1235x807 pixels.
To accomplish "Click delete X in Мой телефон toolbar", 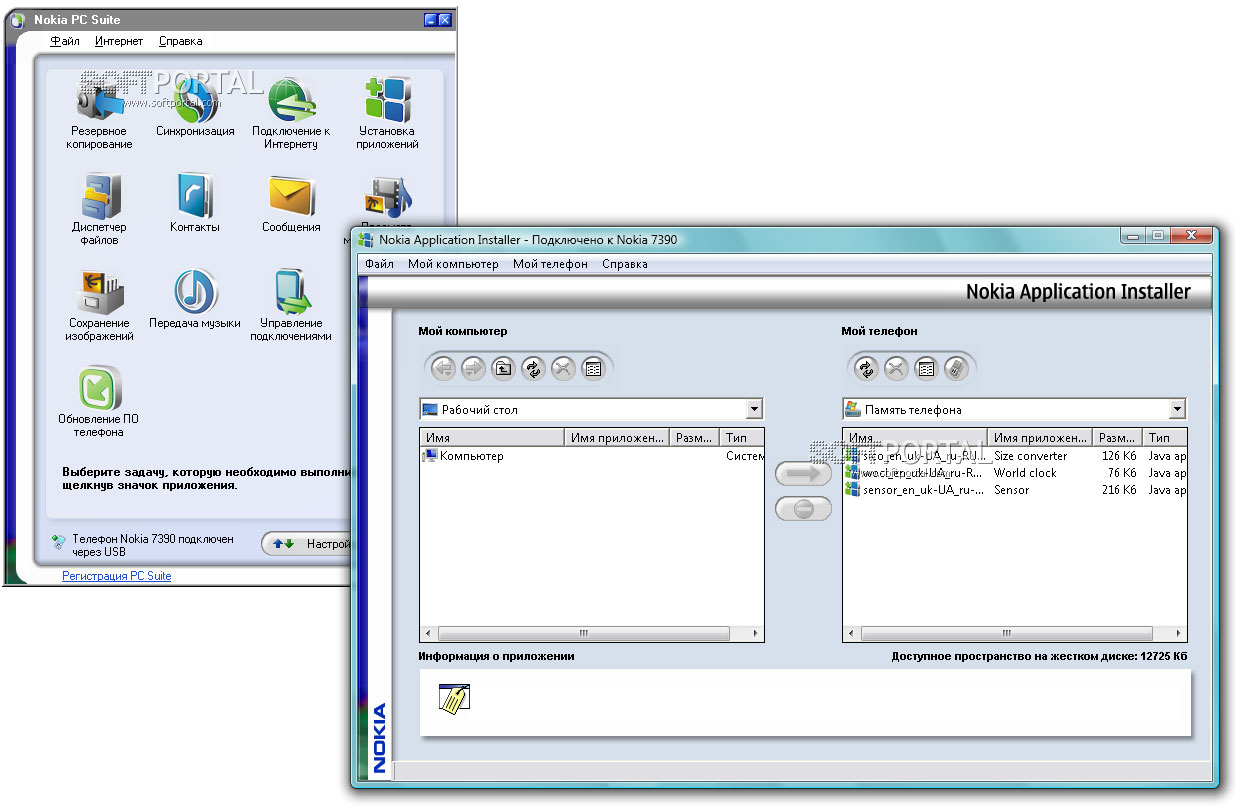I will [x=896, y=368].
